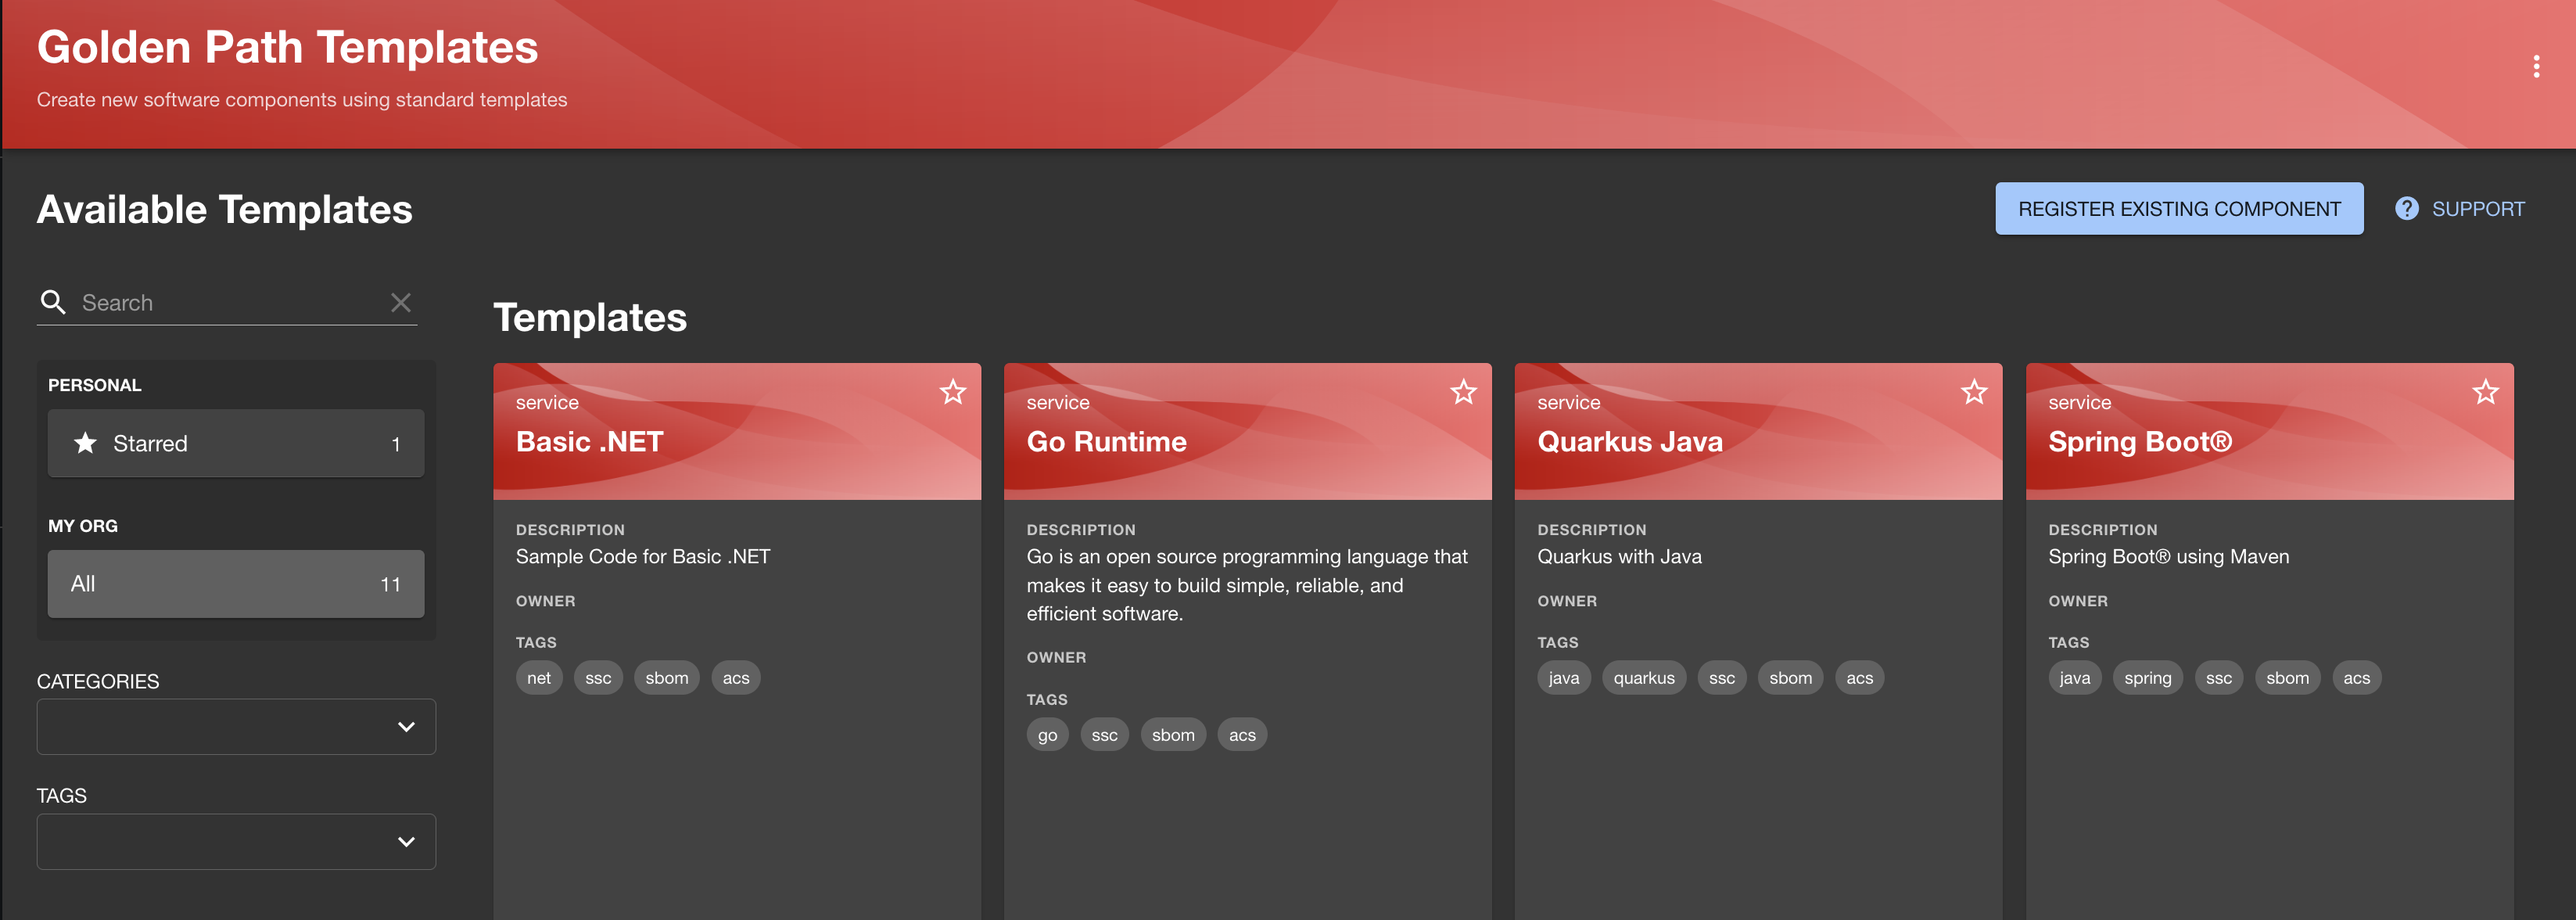
Task: Click the net tag on Basic .NET
Action: [539, 678]
